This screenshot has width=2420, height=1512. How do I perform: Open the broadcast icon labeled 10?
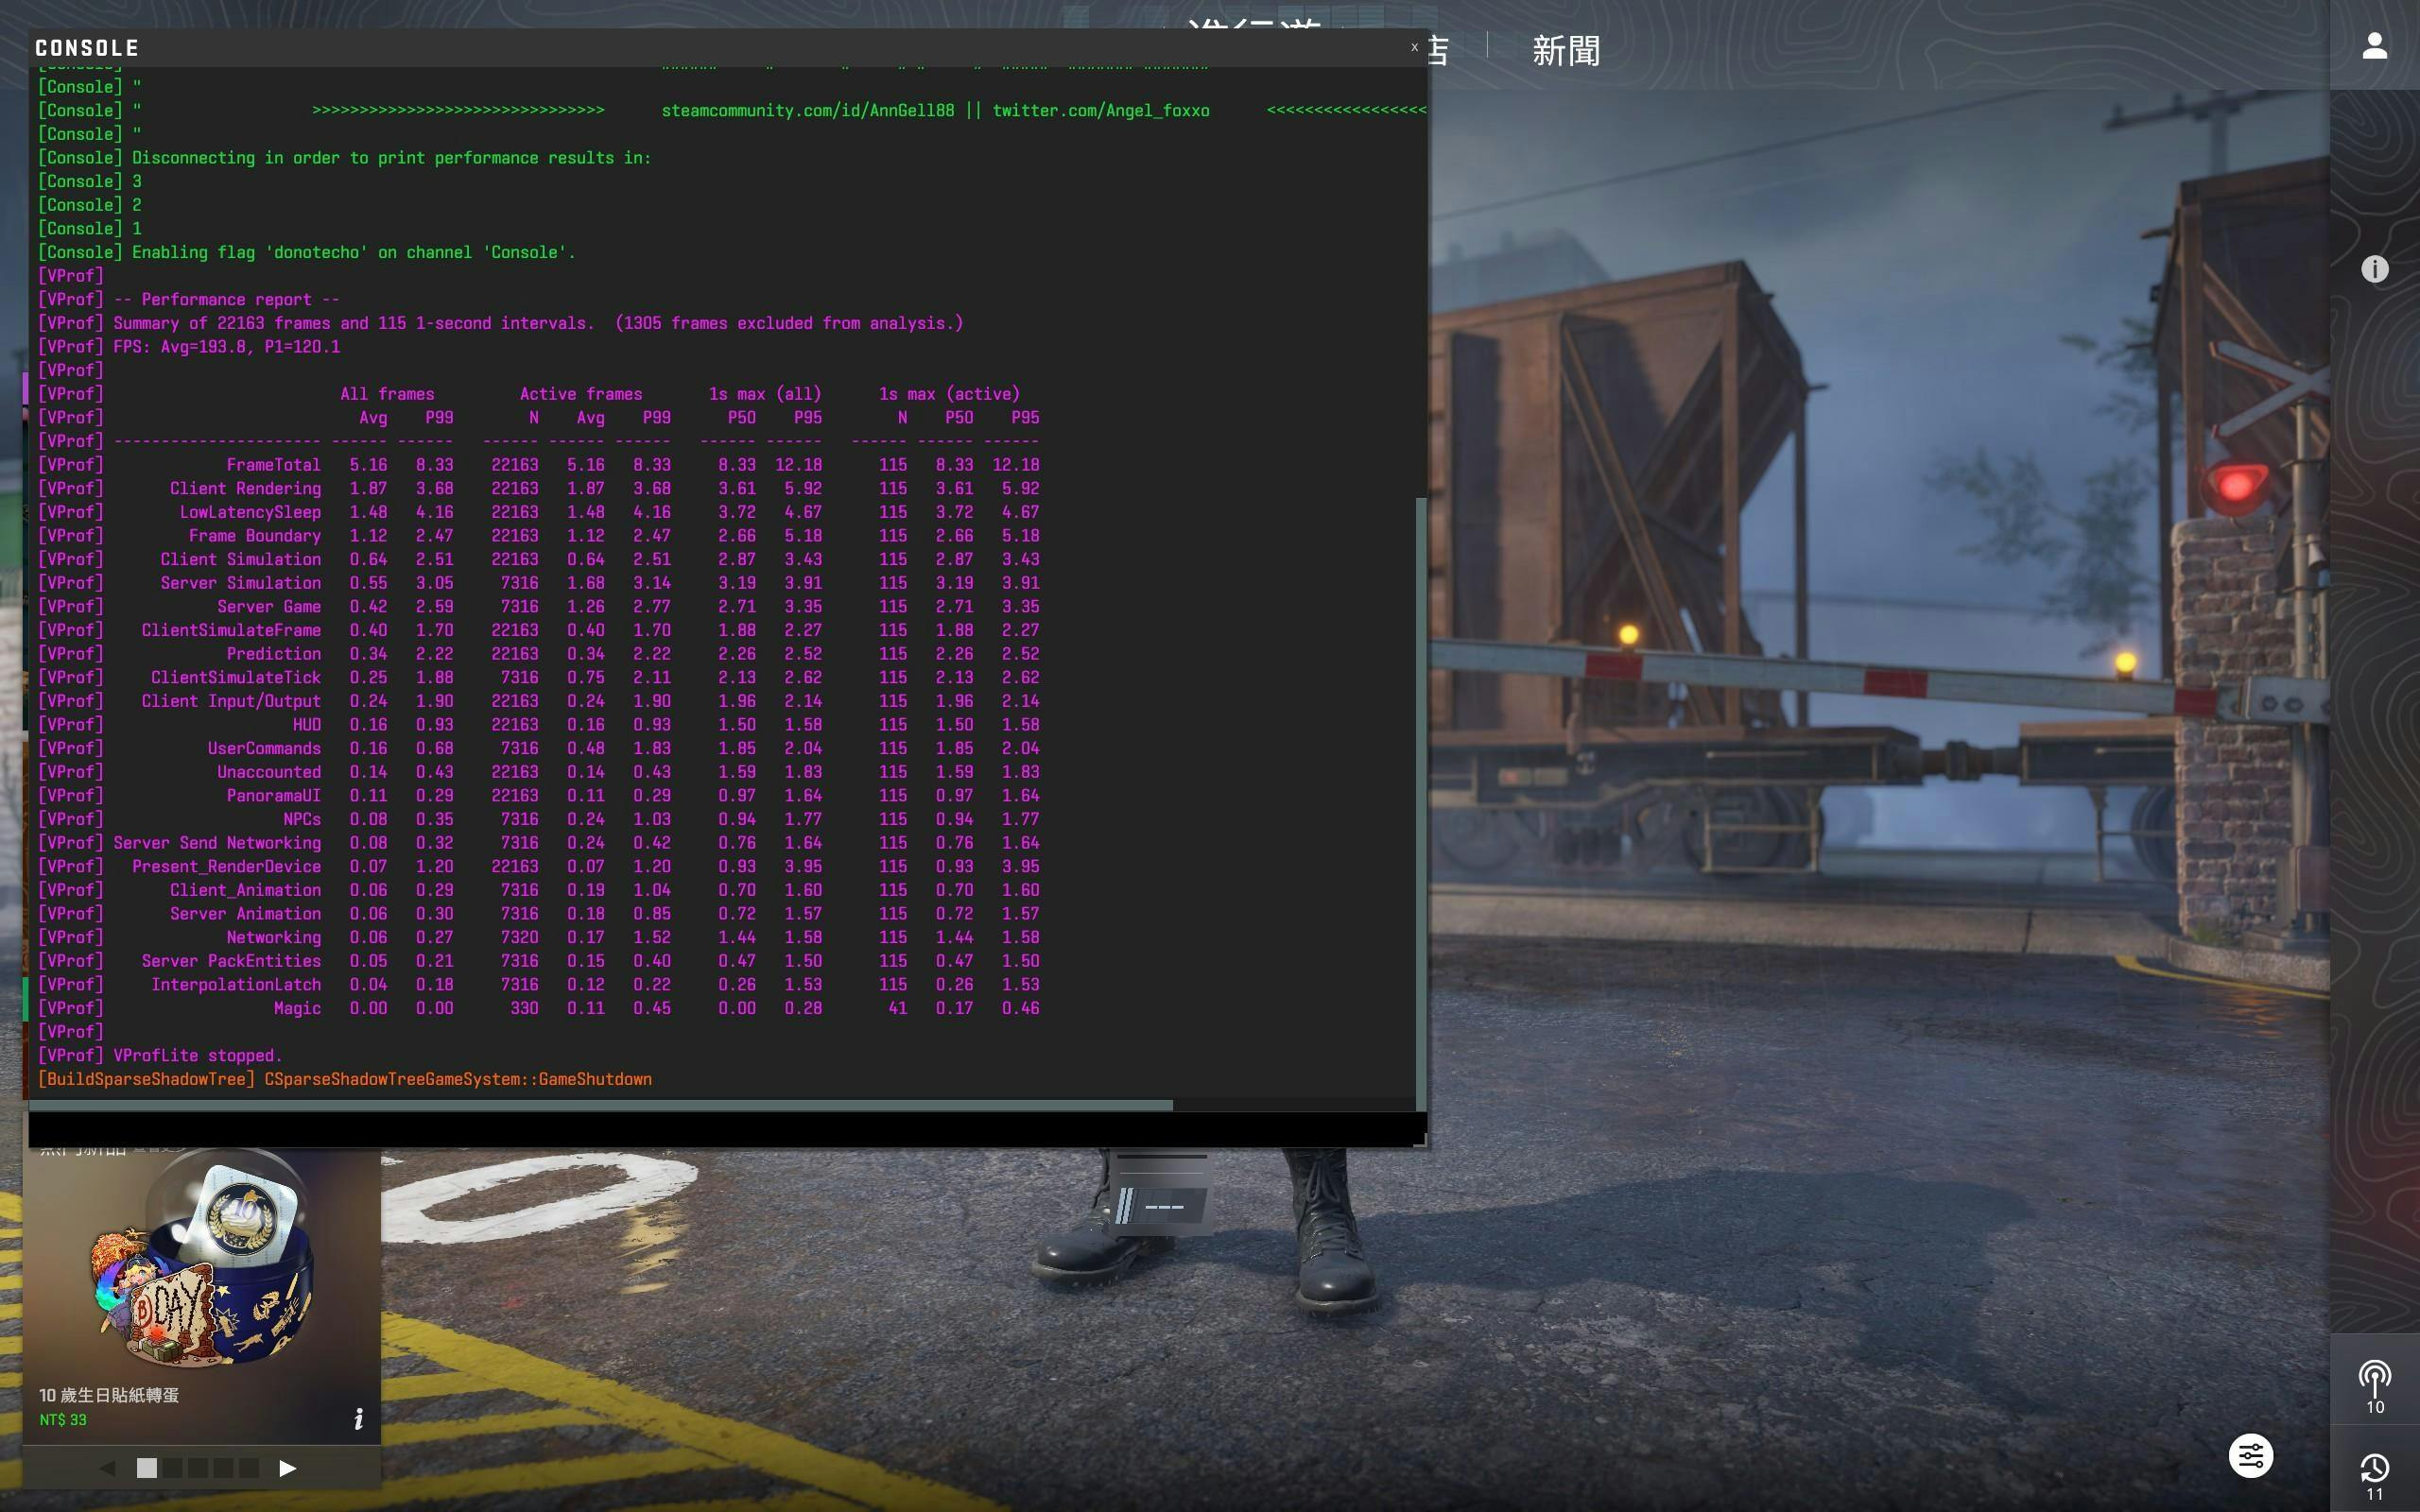tap(2374, 1387)
